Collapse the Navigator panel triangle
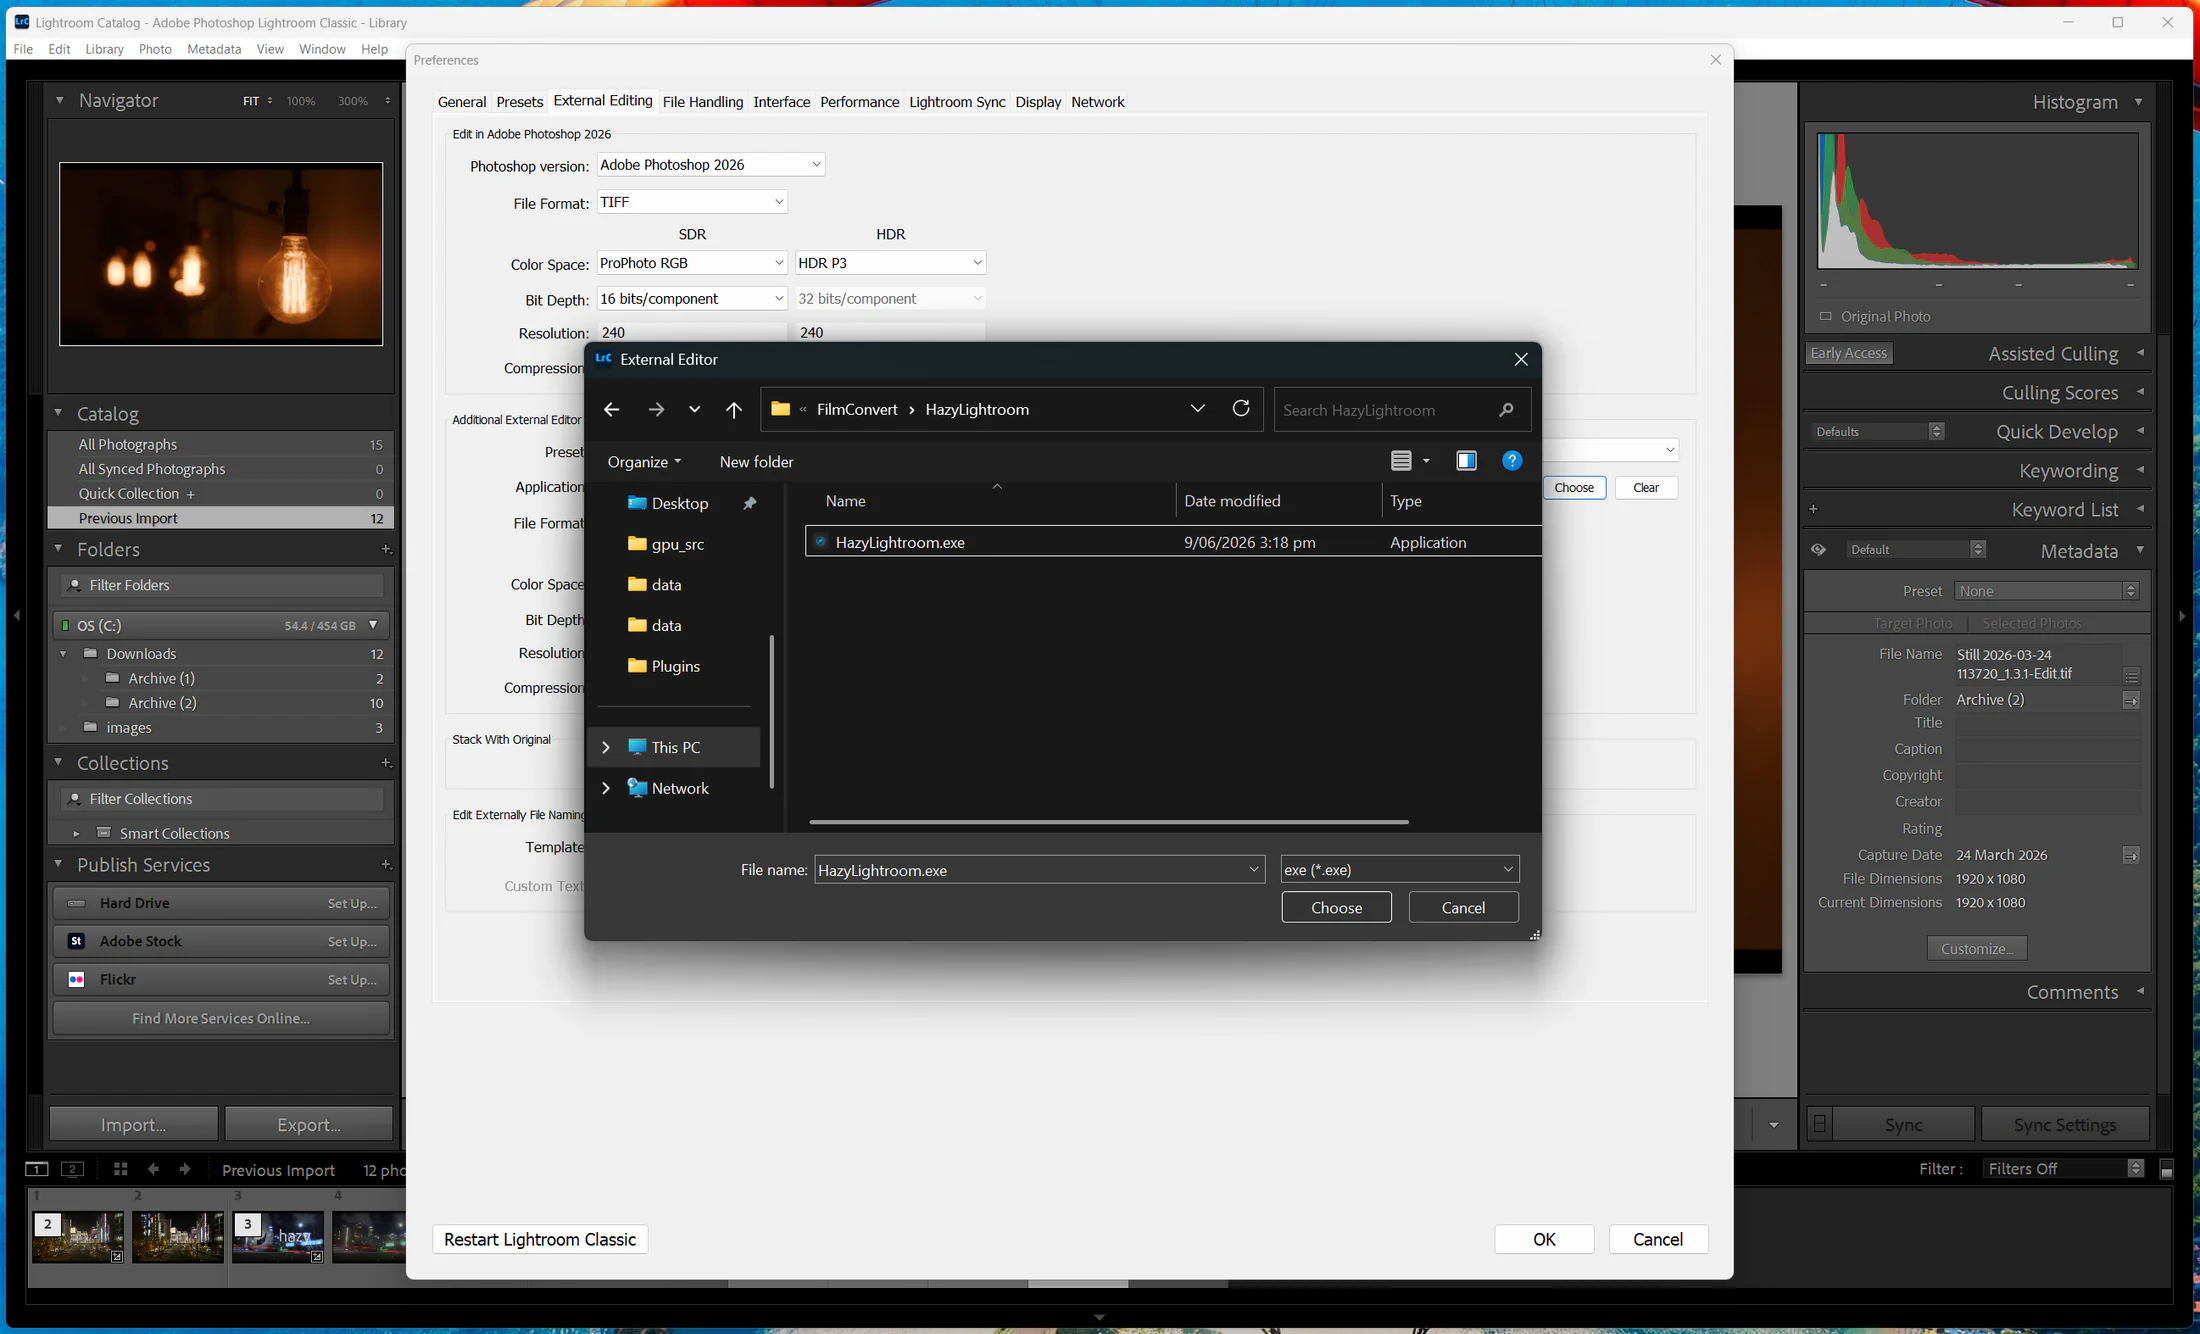The width and height of the screenshot is (2200, 1334). coord(59,100)
